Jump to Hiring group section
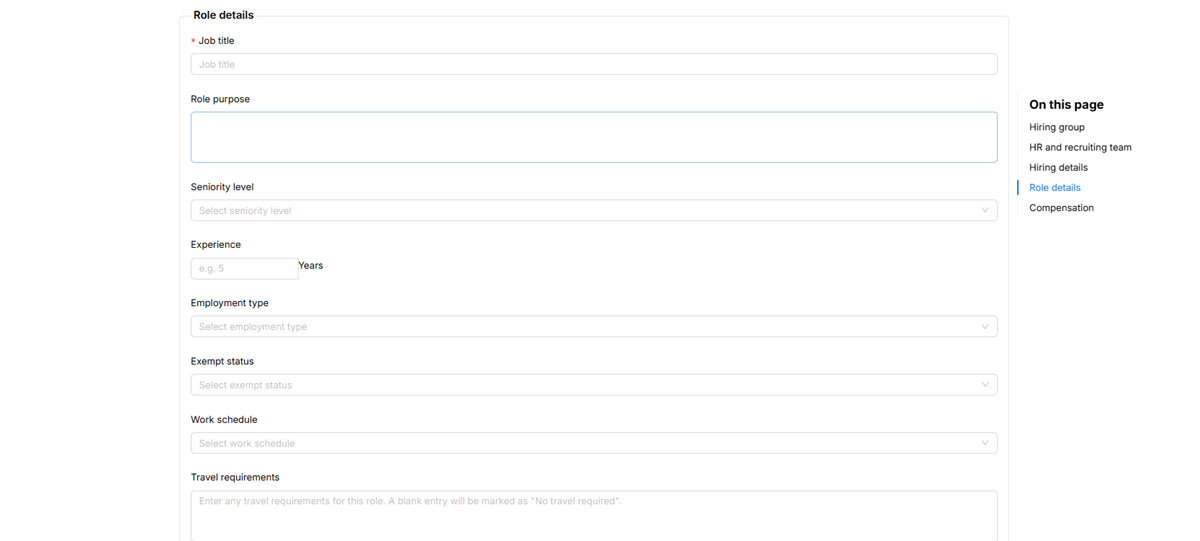Screen dimensions: 1200x541 click(x=1056, y=127)
